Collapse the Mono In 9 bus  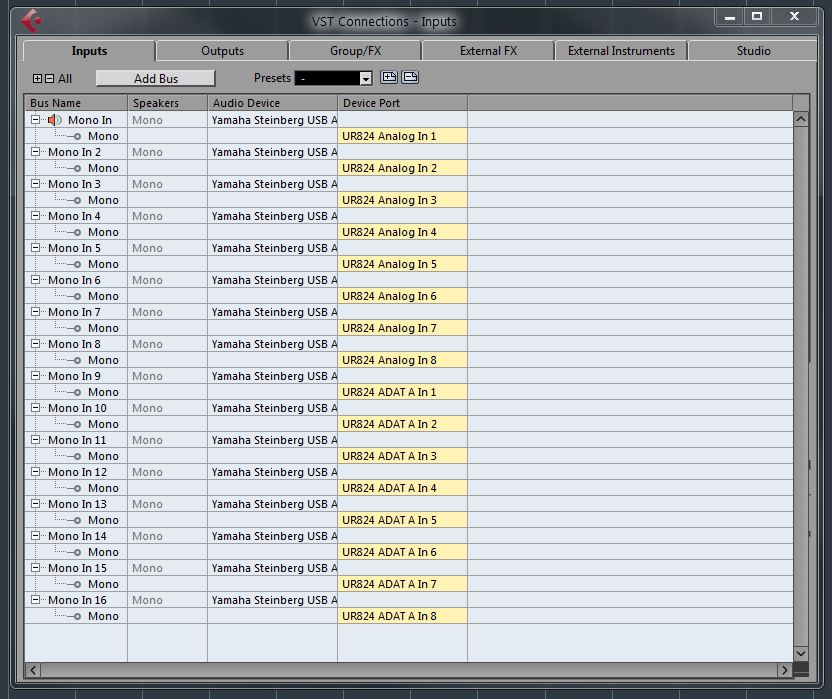pos(36,376)
